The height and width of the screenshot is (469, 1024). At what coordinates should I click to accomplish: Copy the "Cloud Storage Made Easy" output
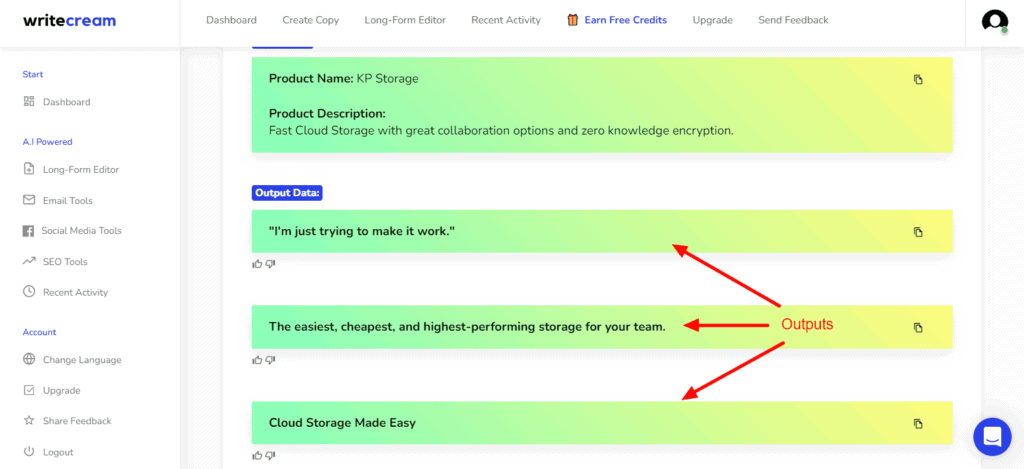pos(918,423)
